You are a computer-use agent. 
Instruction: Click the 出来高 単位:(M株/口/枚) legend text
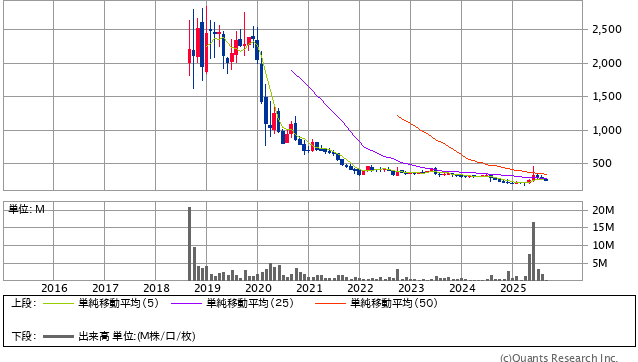[137, 336]
